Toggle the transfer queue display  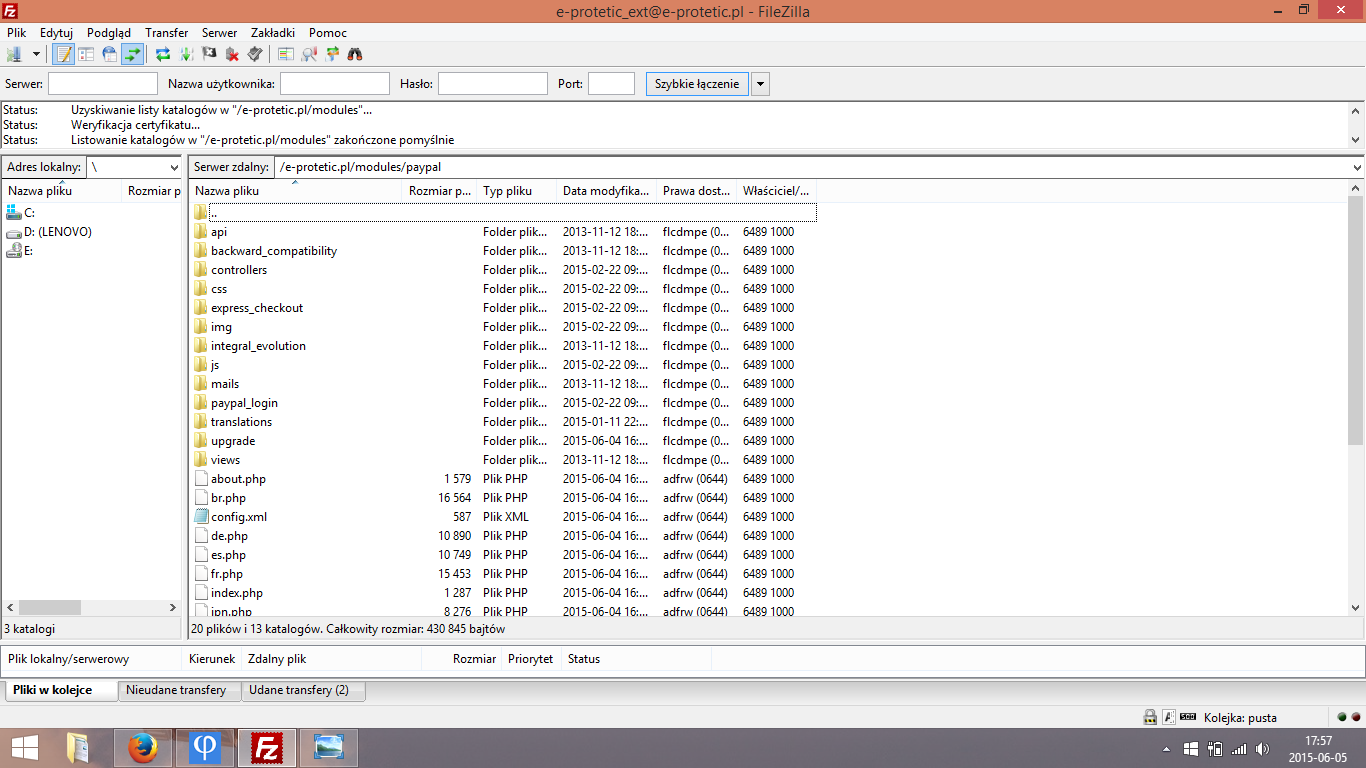click(132, 54)
